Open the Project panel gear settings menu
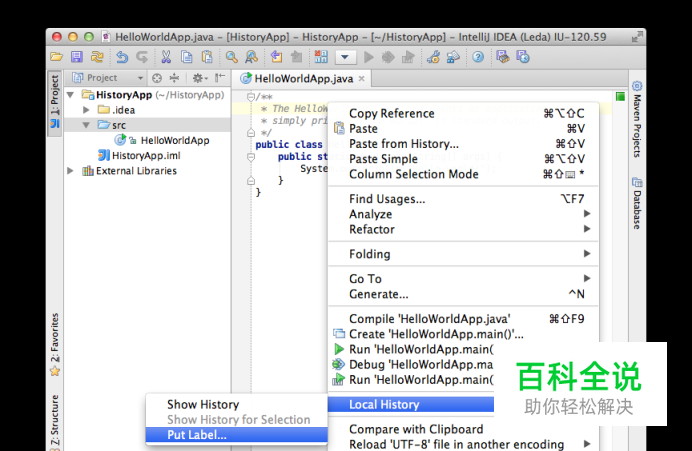692x451 pixels. pos(199,78)
